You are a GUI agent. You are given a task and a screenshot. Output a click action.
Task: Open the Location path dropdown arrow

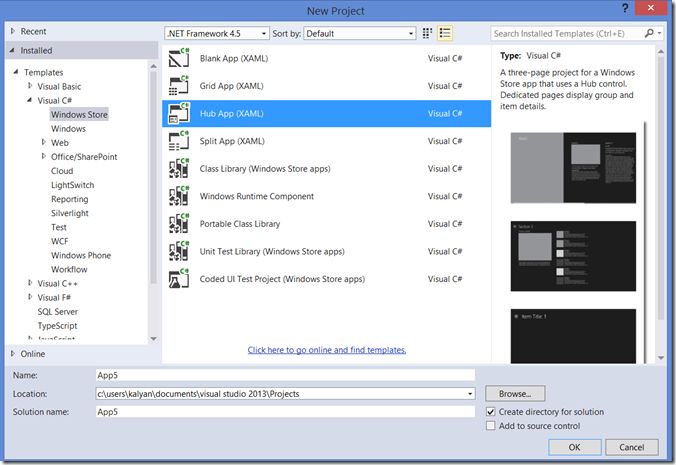[x=470, y=394]
